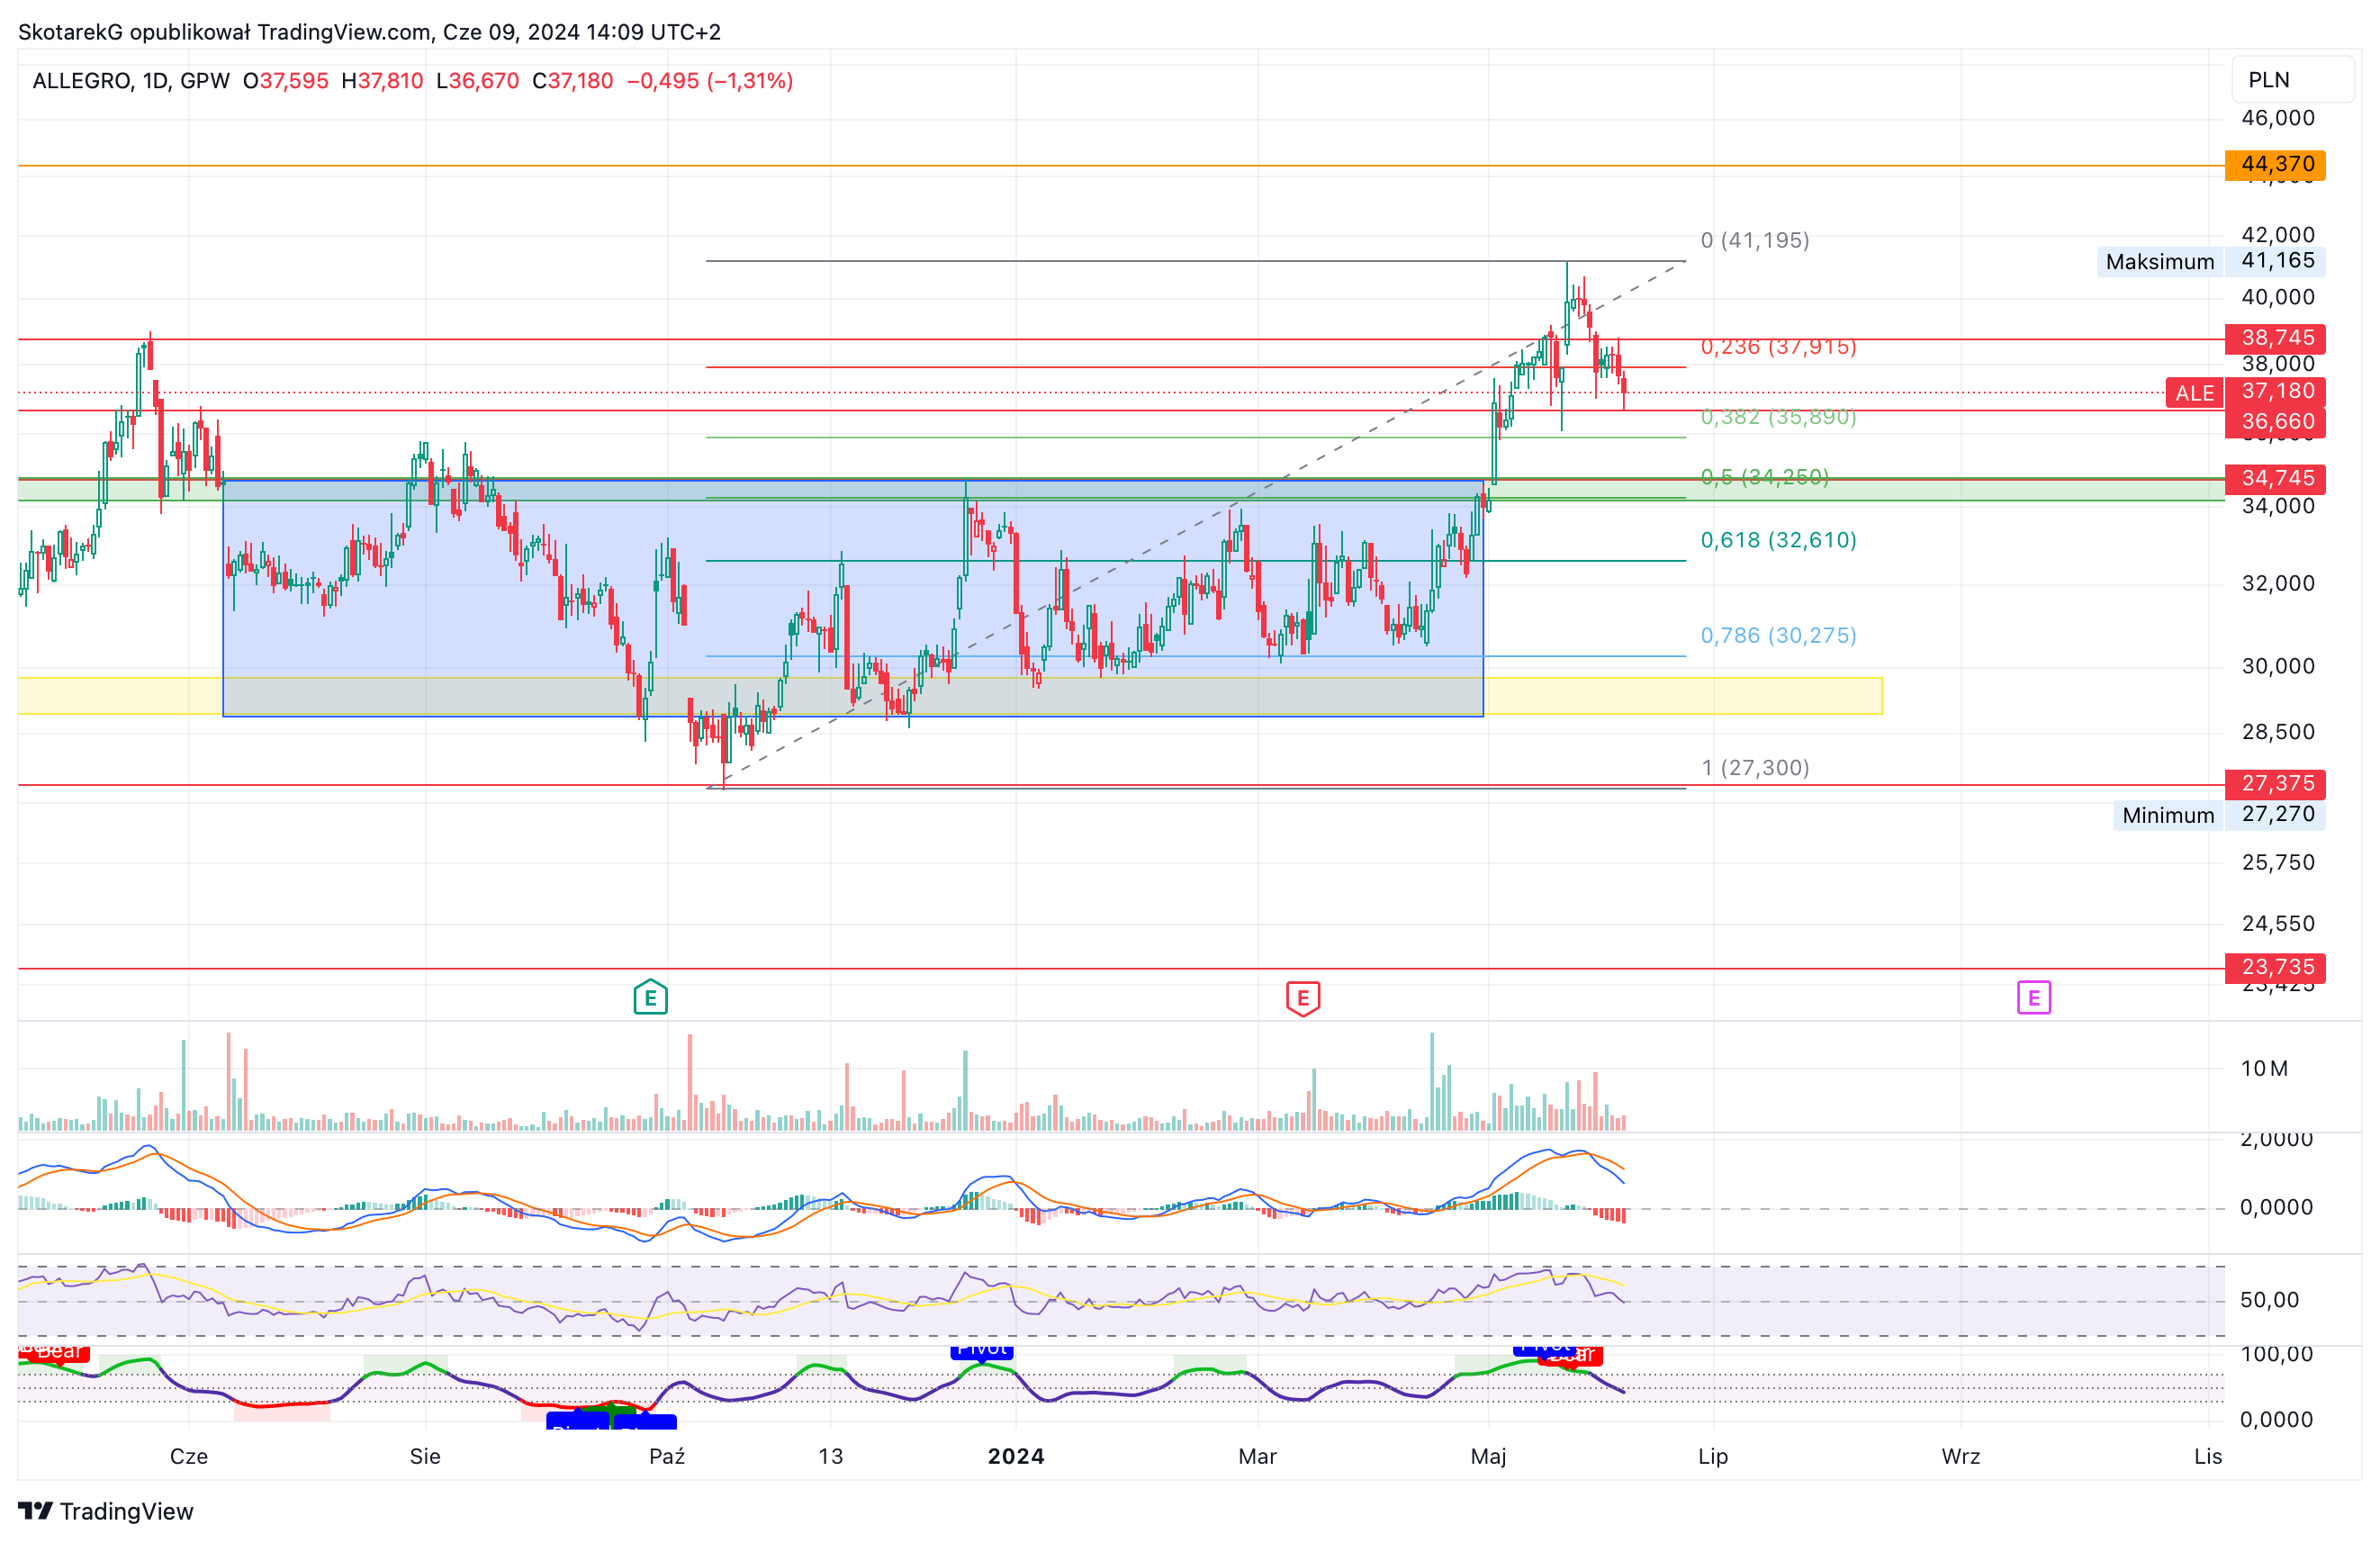The height and width of the screenshot is (1543, 2380).
Task: Click the Paź label on time axis
Action: tap(667, 1456)
